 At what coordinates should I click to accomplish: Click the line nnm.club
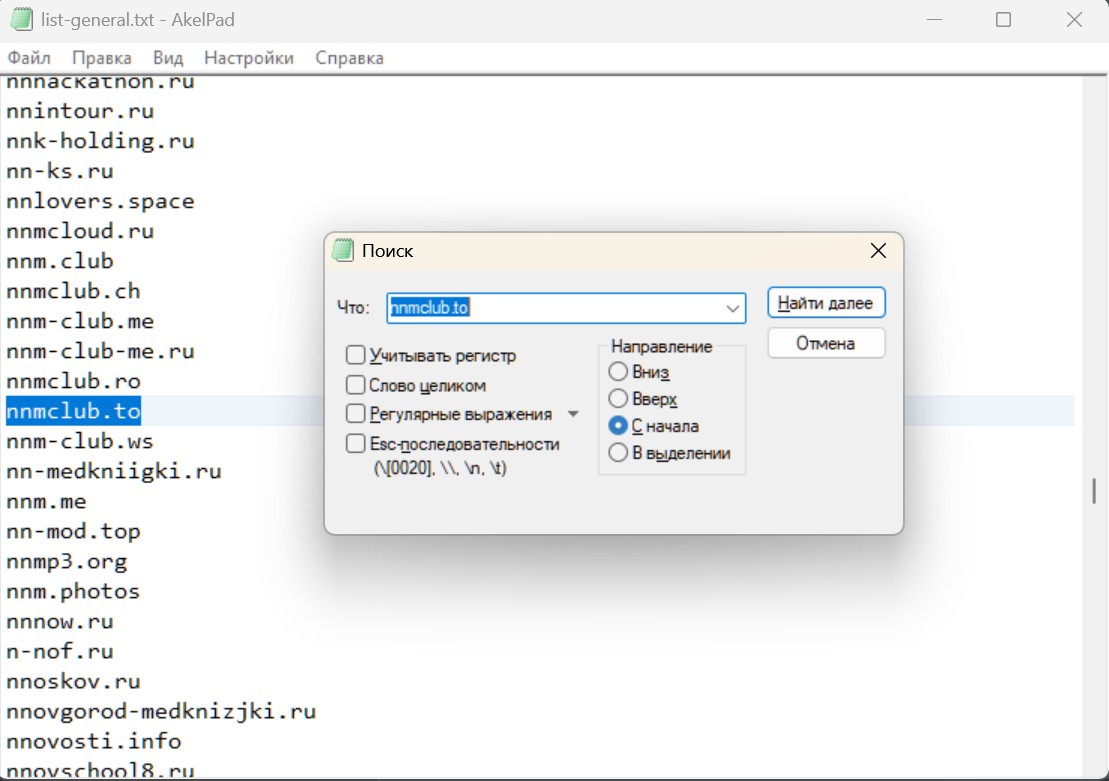click(59, 261)
